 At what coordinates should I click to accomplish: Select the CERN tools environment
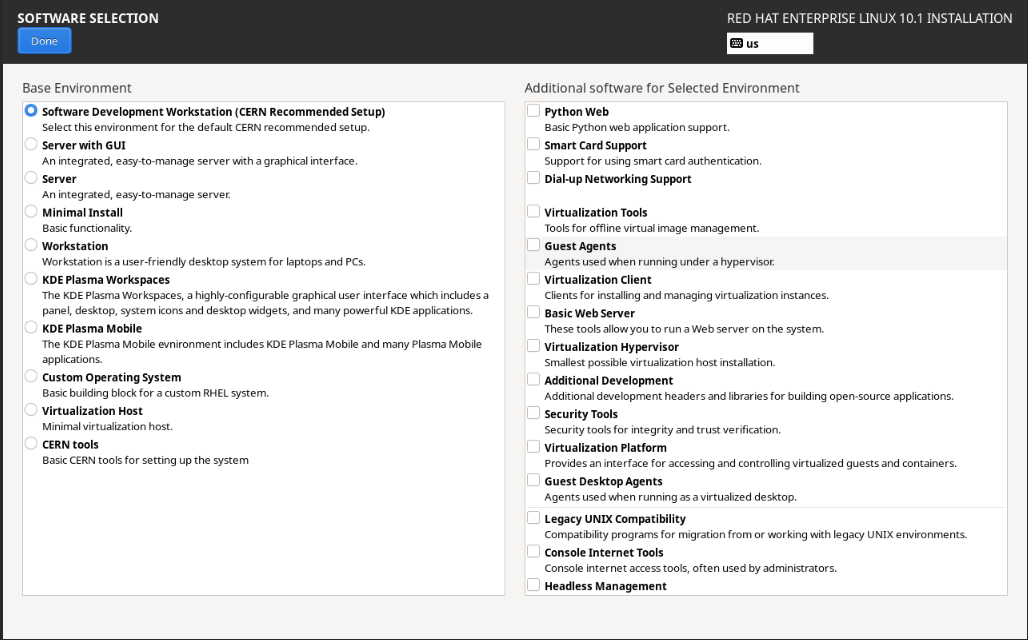click(x=30, y=445)
